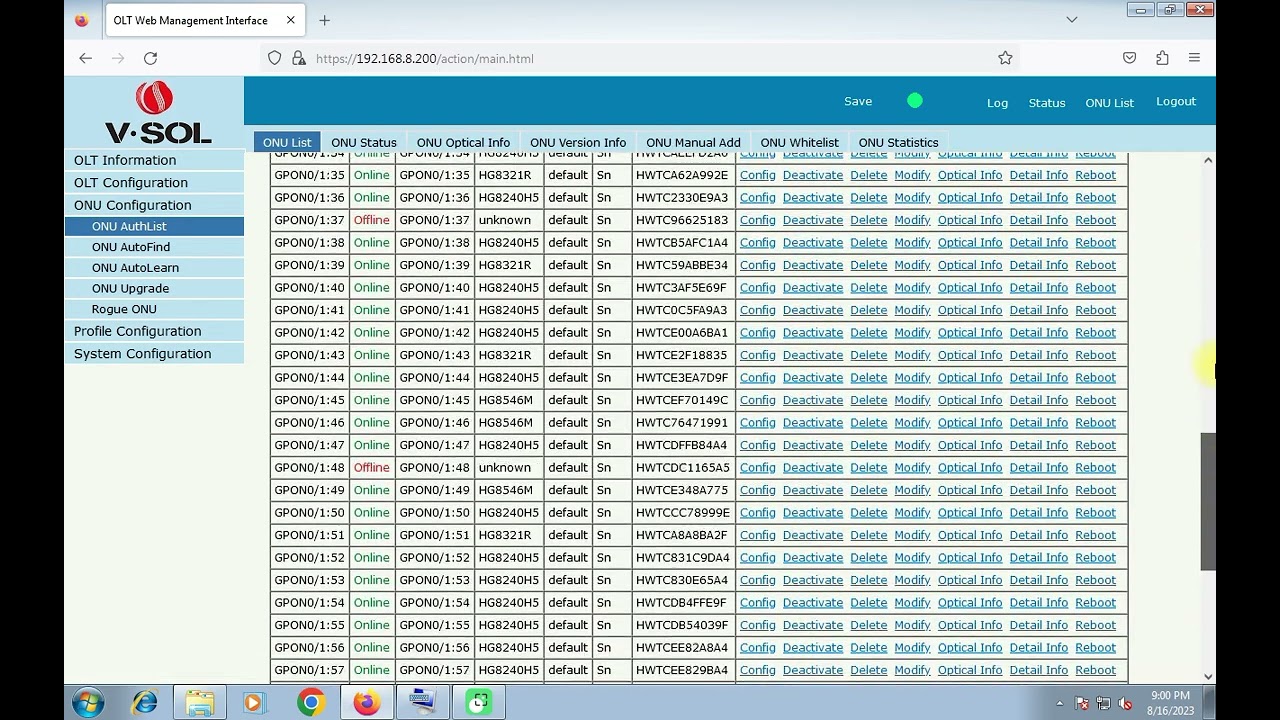This screenshot has height=720, width=1280.
Task: Click the volume tray icon
Action: tap(1126, 703)
